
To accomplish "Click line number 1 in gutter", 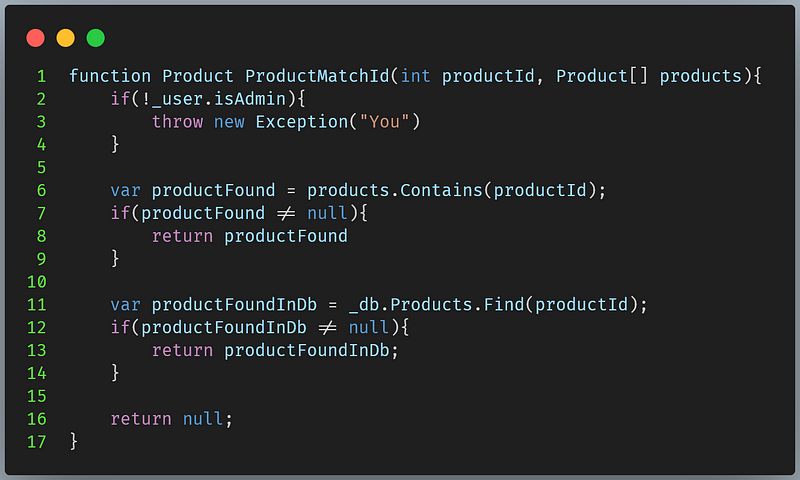I will point(41,77).
